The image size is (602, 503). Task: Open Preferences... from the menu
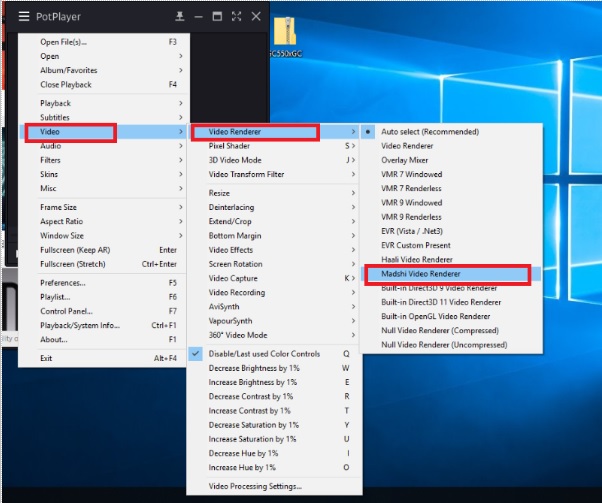click(x=104, y=283)
